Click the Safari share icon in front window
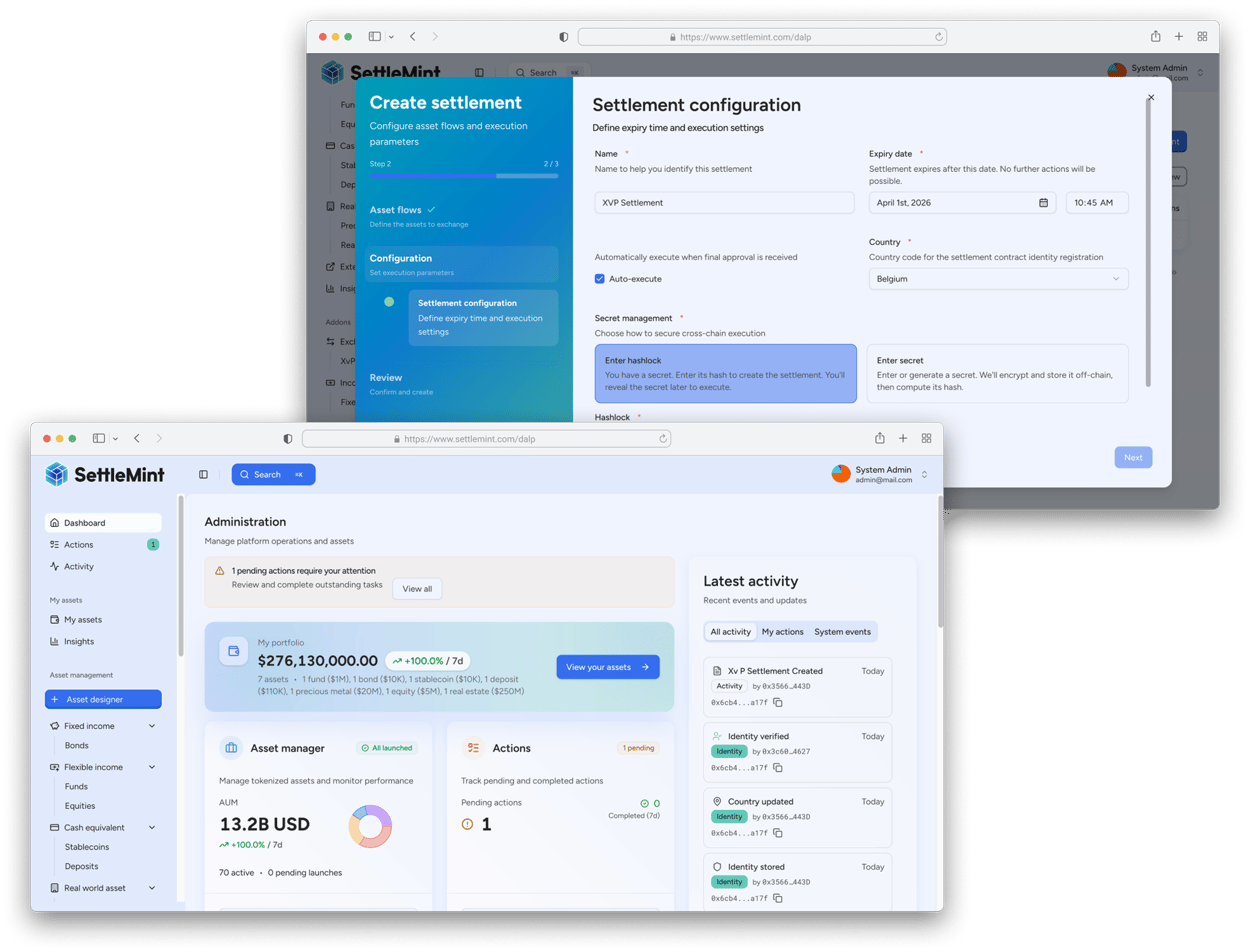The image size is (1250, 952). 880,438
